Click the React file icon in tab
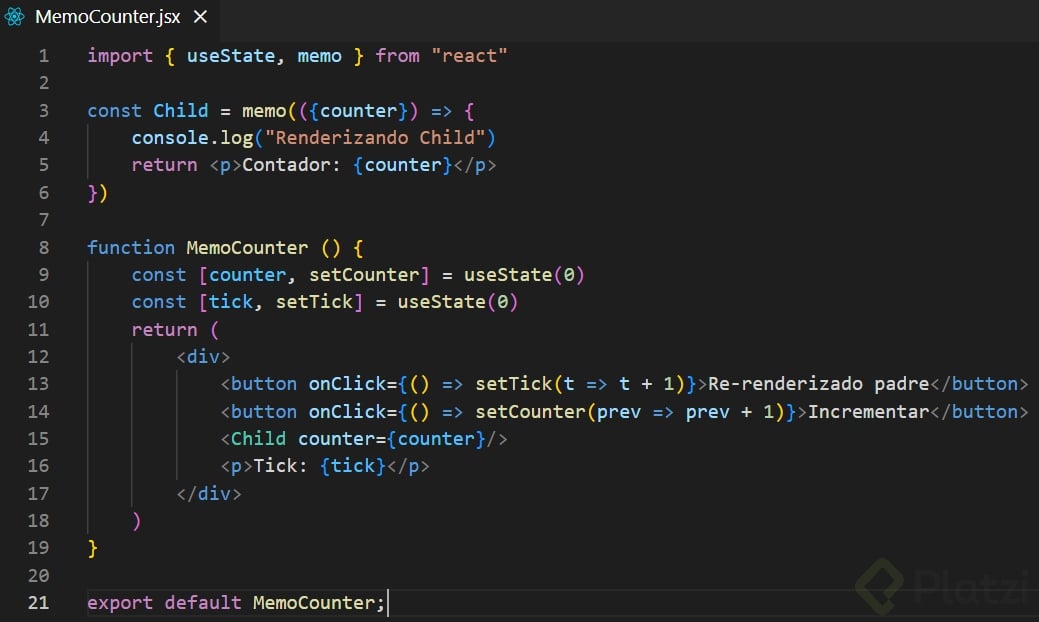Screen dimensions: 1039x622 (15, 17)
